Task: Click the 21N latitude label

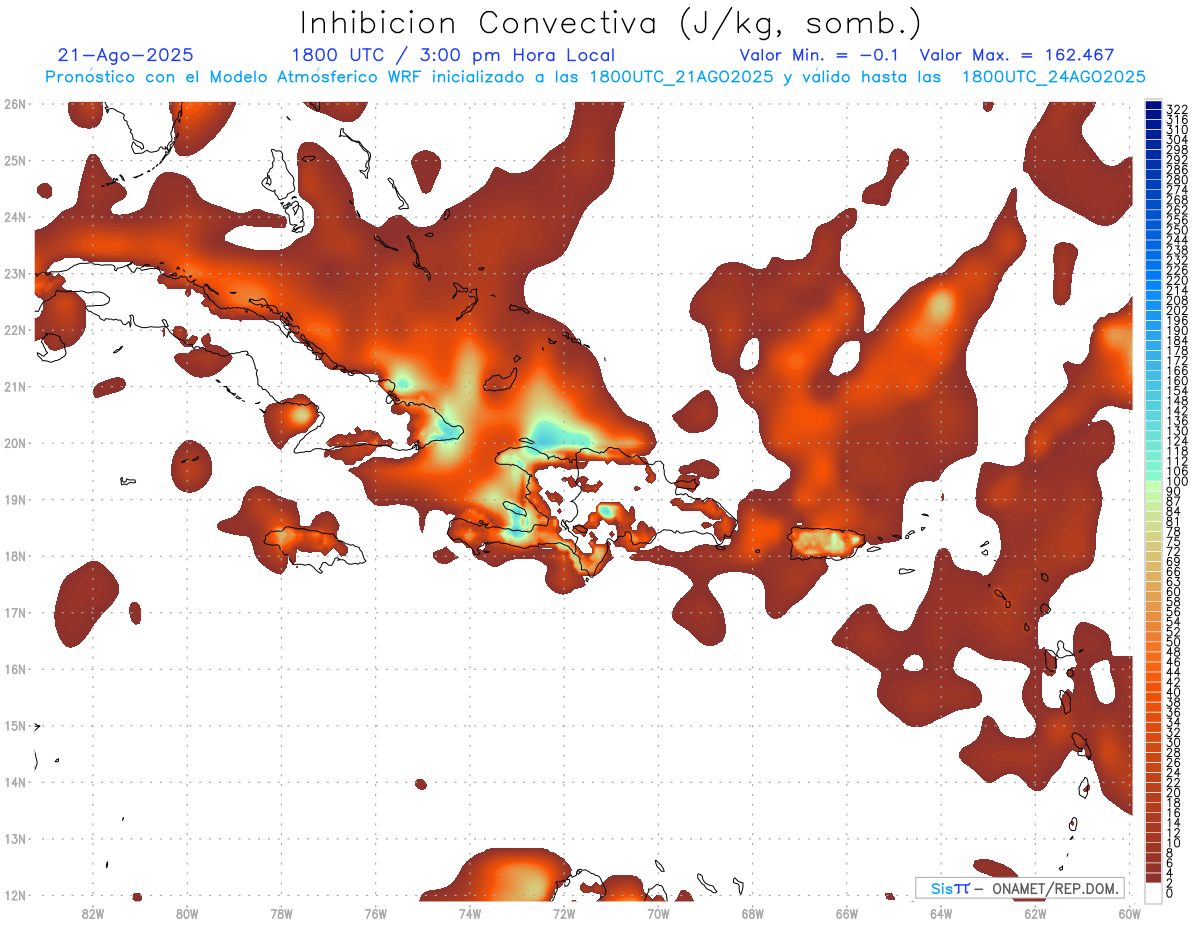Action: 14,386
